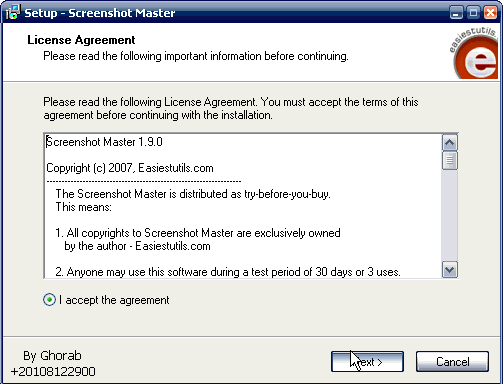The height and width of the screenshot is (384, 504).
Task: Minimize the Setup window
Action: coord(456,13)
